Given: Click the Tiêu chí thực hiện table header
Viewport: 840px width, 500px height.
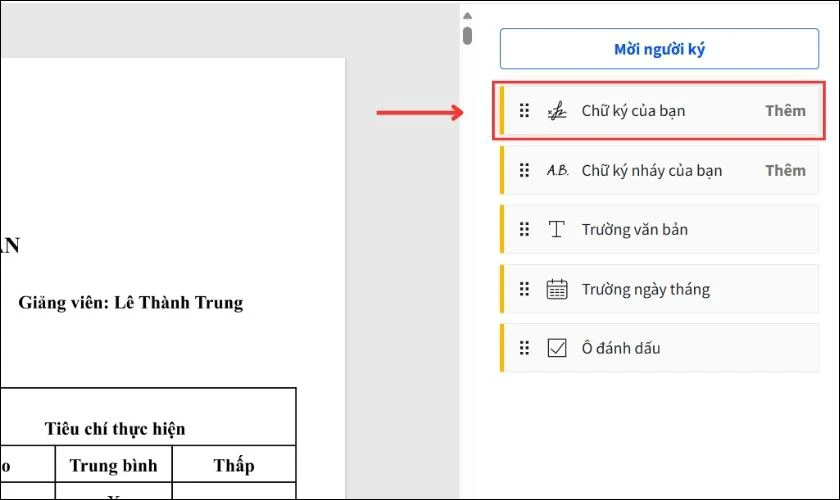Looking at the screenshot, I should [115, 429].
